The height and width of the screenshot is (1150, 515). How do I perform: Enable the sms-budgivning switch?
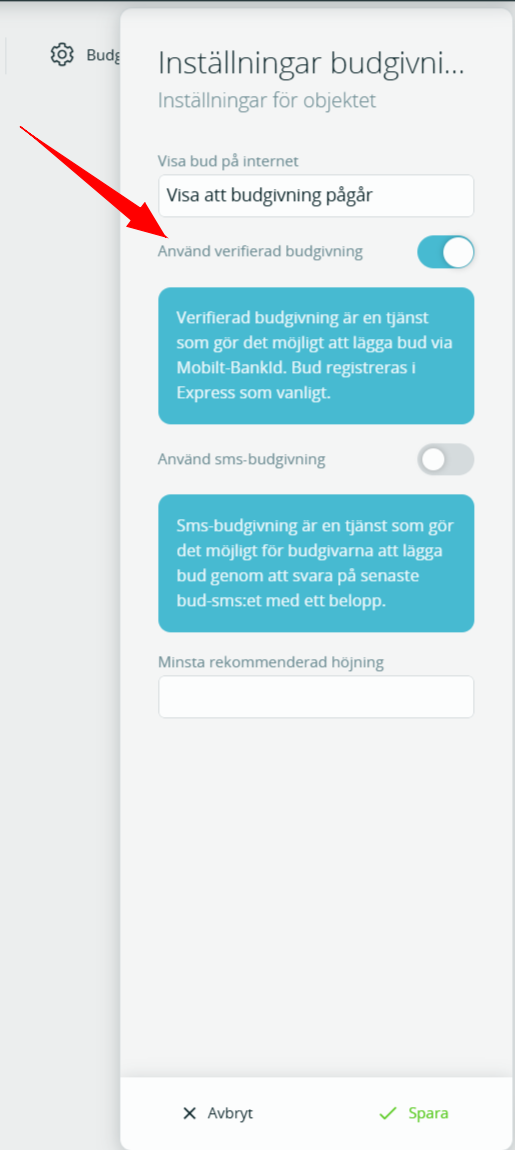446,460
